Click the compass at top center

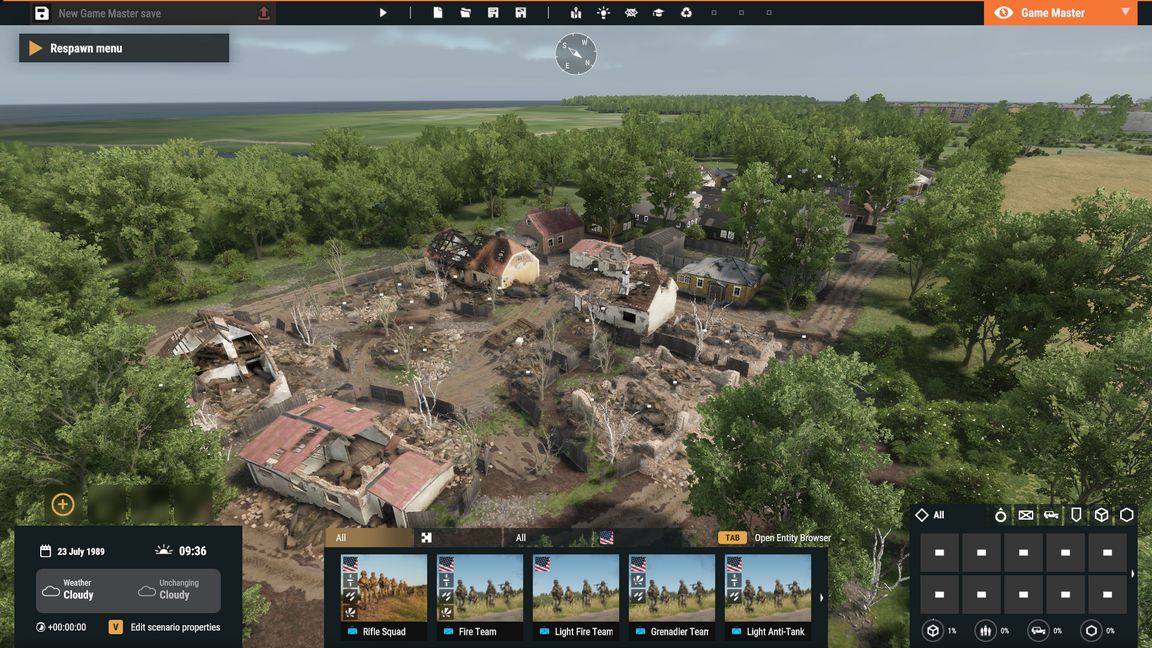pyautogui.click(x=576, y=54)
